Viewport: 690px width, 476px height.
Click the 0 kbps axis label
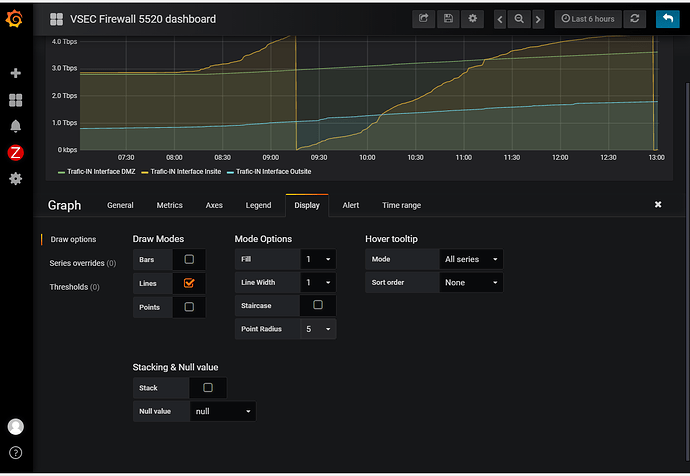67,150
